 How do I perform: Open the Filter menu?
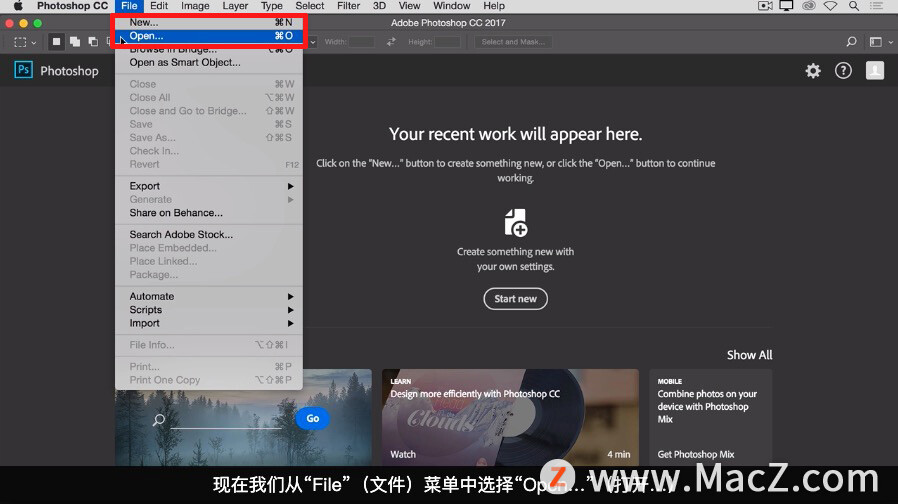pos(348,6)
